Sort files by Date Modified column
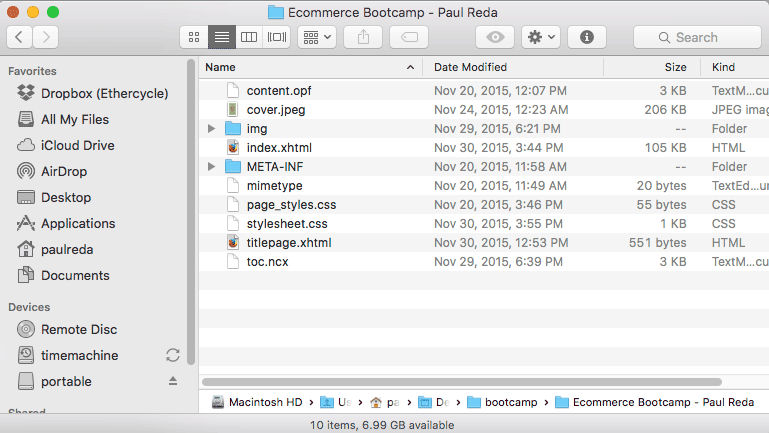 [x=470, y=67]
